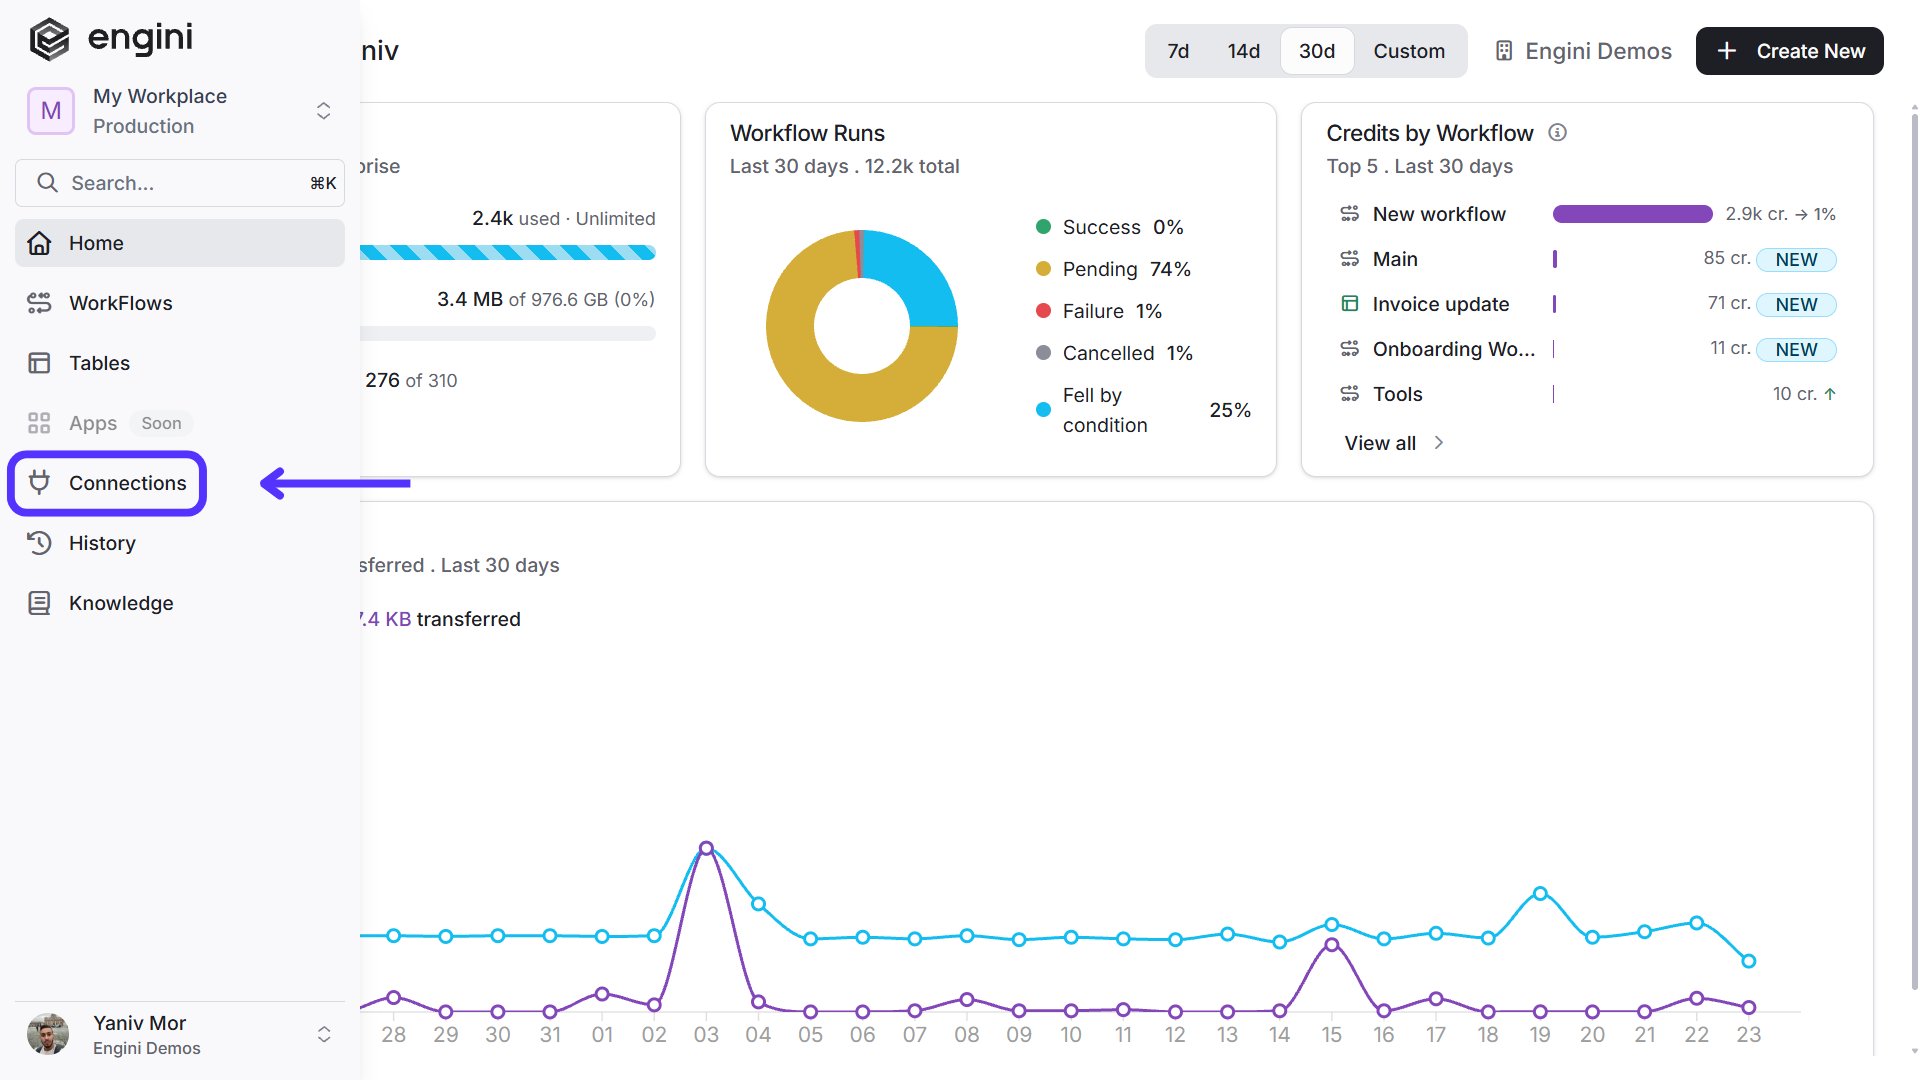Select the 14d time range
This screenshot has width=1920, height=1080.
1243,51
